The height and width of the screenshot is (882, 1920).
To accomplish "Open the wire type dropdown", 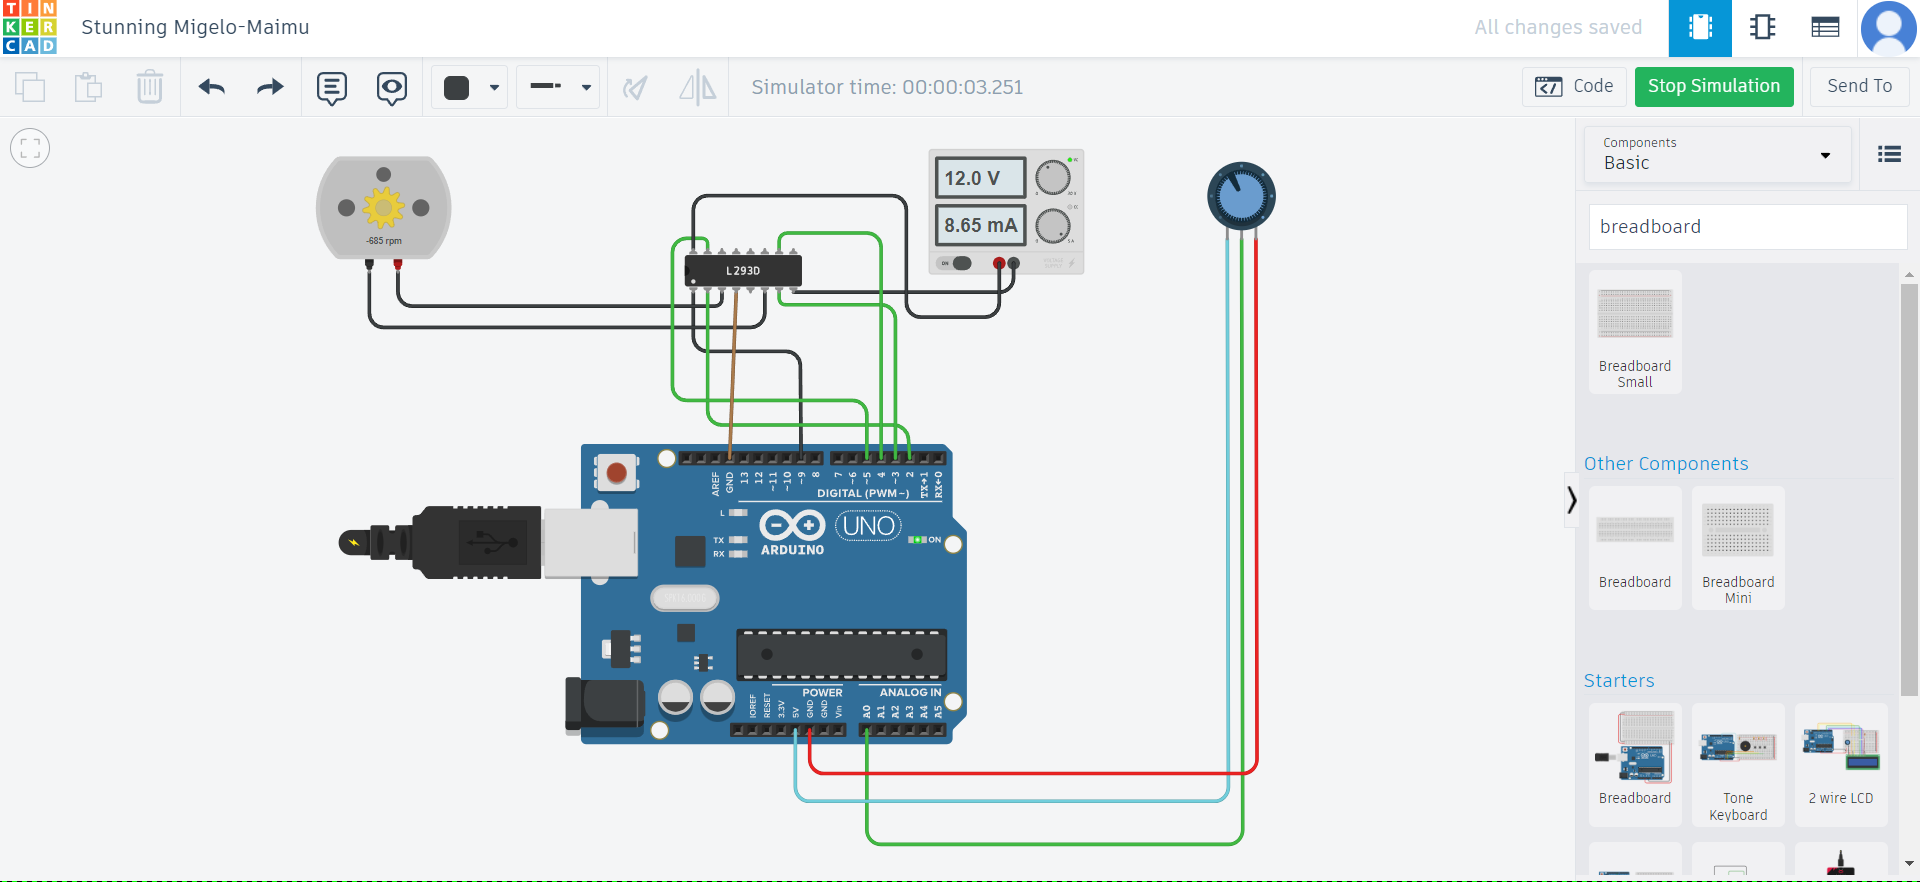I will pyautogui.click(x=558, y=87).
